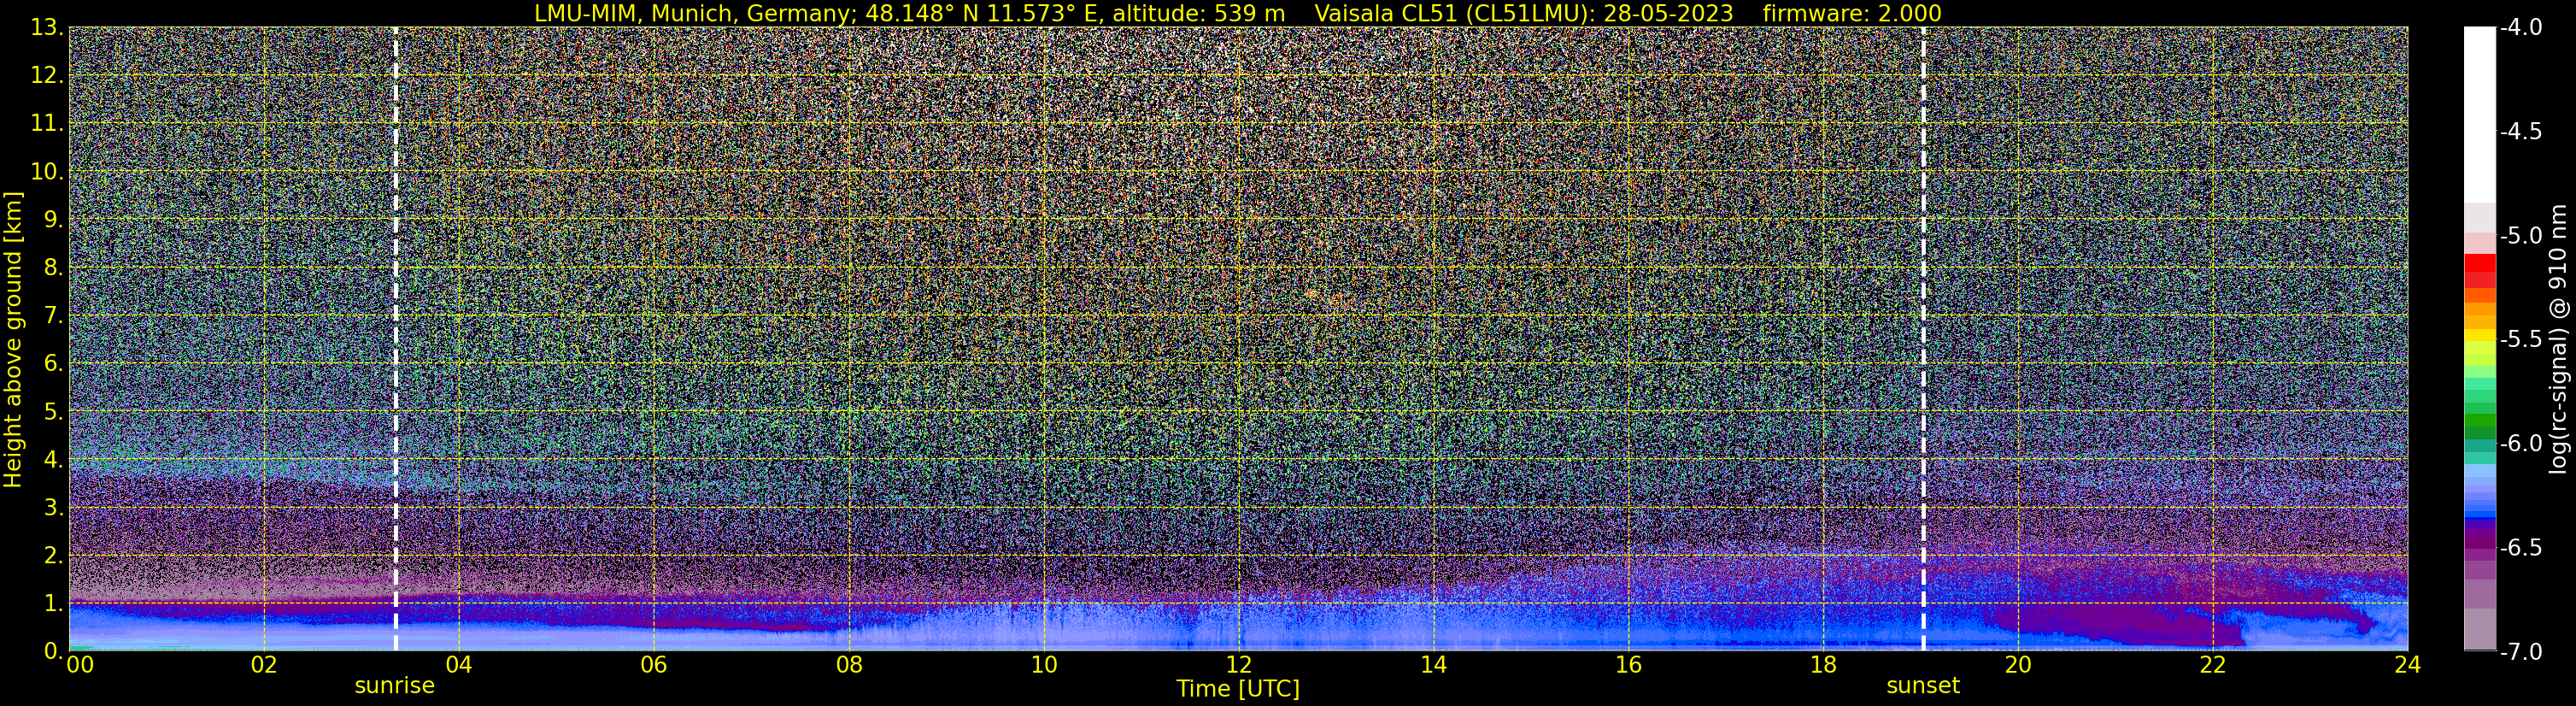This screenshot has height=706, width=2576.
Task: Click the time axis tick label '10'
Action: click(x=1044, y=665)
